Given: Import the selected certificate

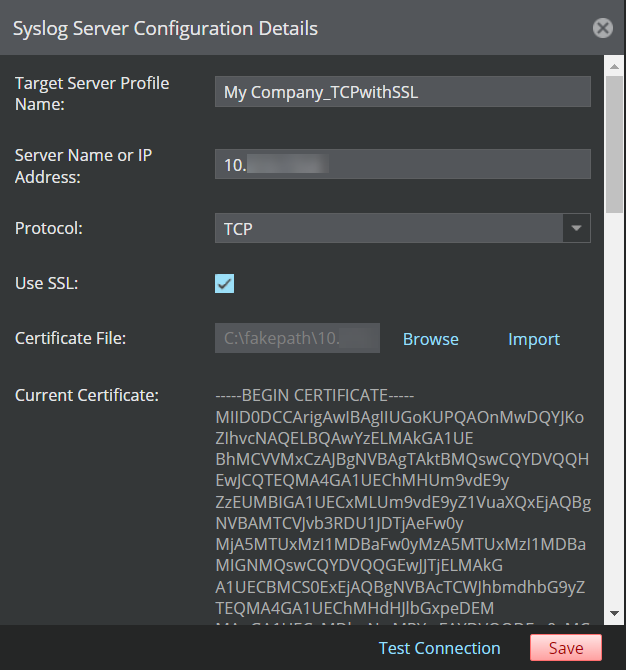Looking at the screenshot, I should click(x=534, y=339).
